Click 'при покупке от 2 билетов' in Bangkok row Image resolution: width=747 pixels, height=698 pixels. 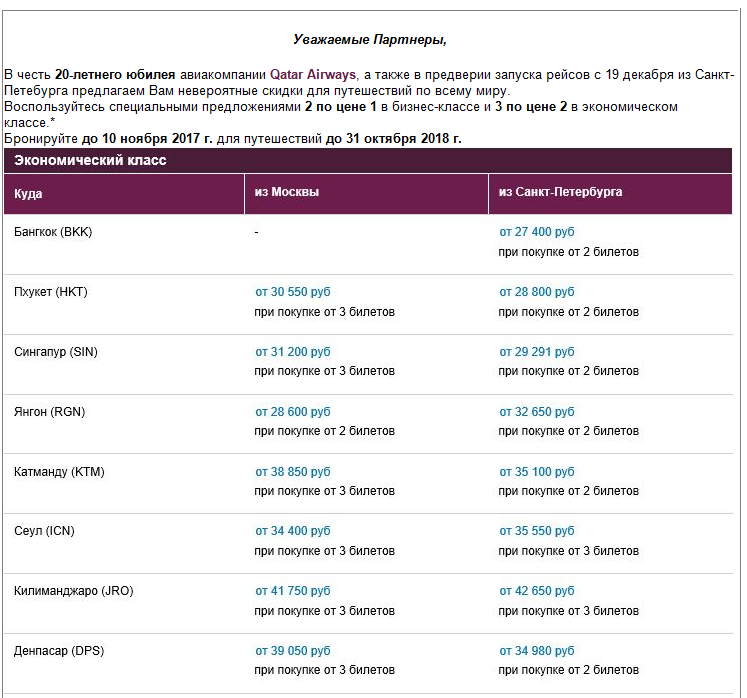click(568, 252)
